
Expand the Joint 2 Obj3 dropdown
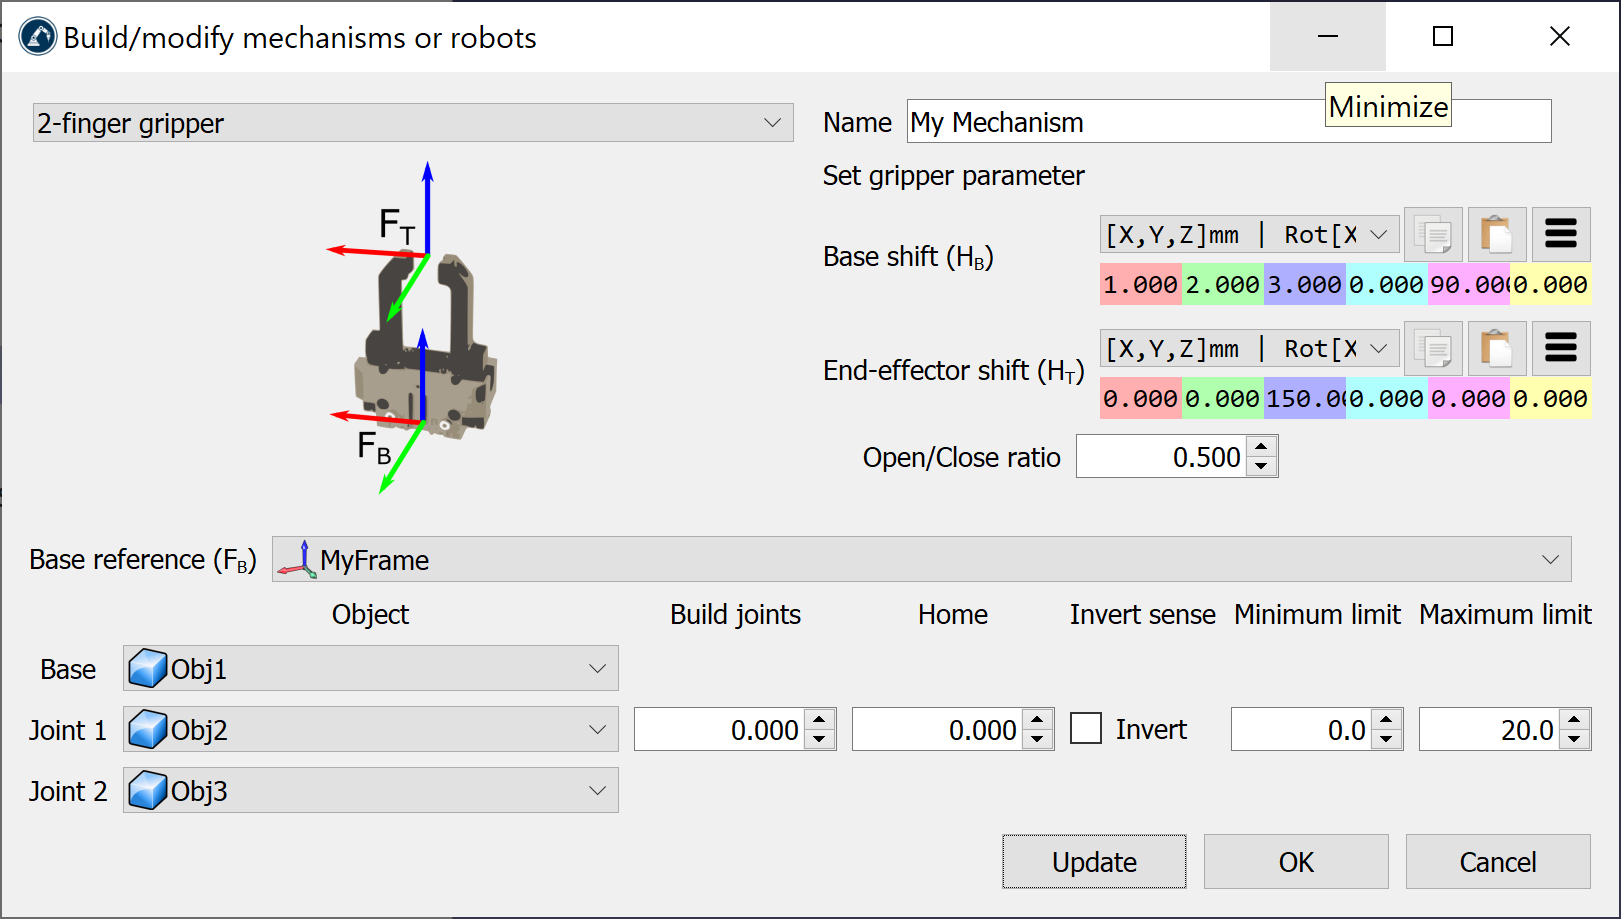tap(370, 791)
